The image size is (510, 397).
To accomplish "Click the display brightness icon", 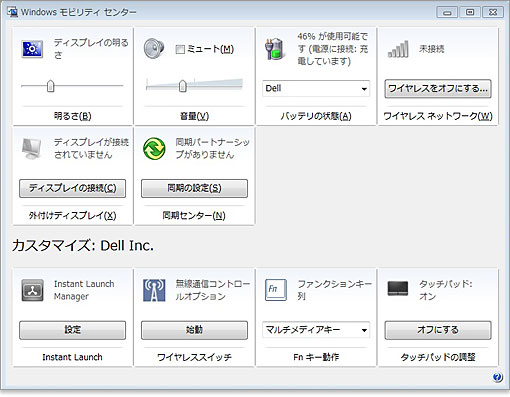I will 32,49.
